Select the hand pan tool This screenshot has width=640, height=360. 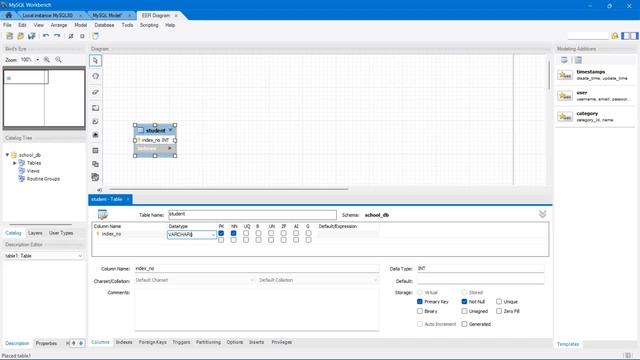click(96, 76)
